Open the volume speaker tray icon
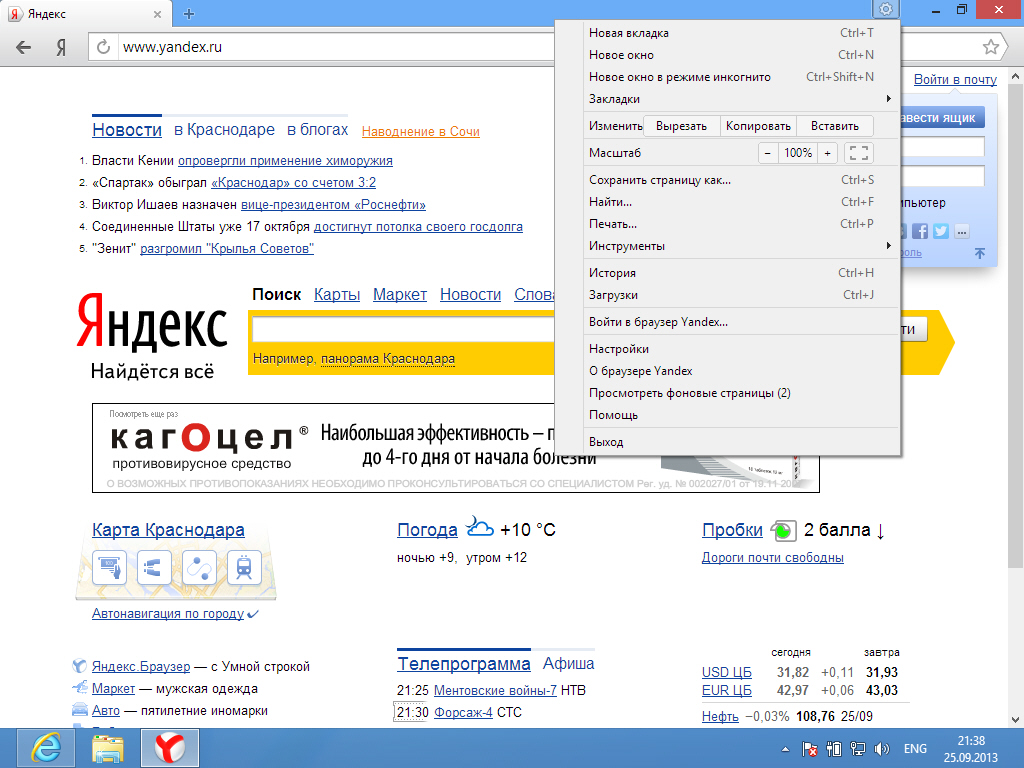Screen dimensions: 1024x768 pos(882,749)
